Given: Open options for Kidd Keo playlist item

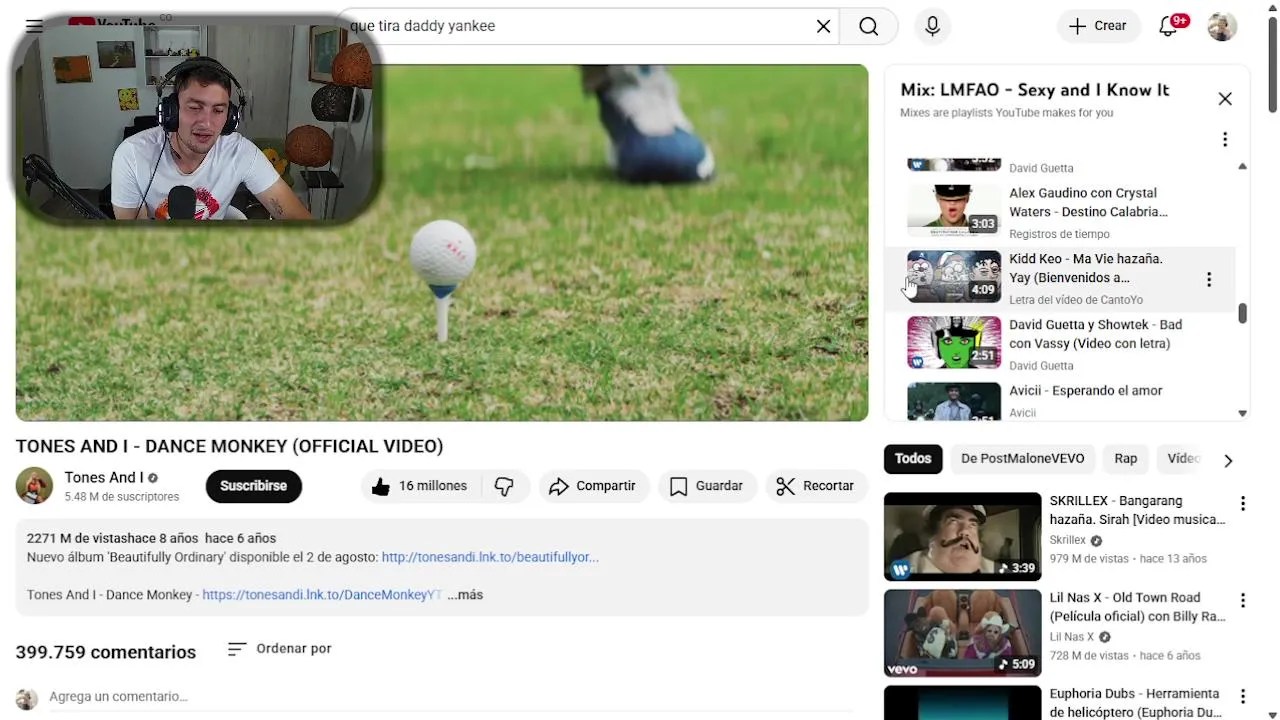Looking at the screenshot, I should 1209,279.
